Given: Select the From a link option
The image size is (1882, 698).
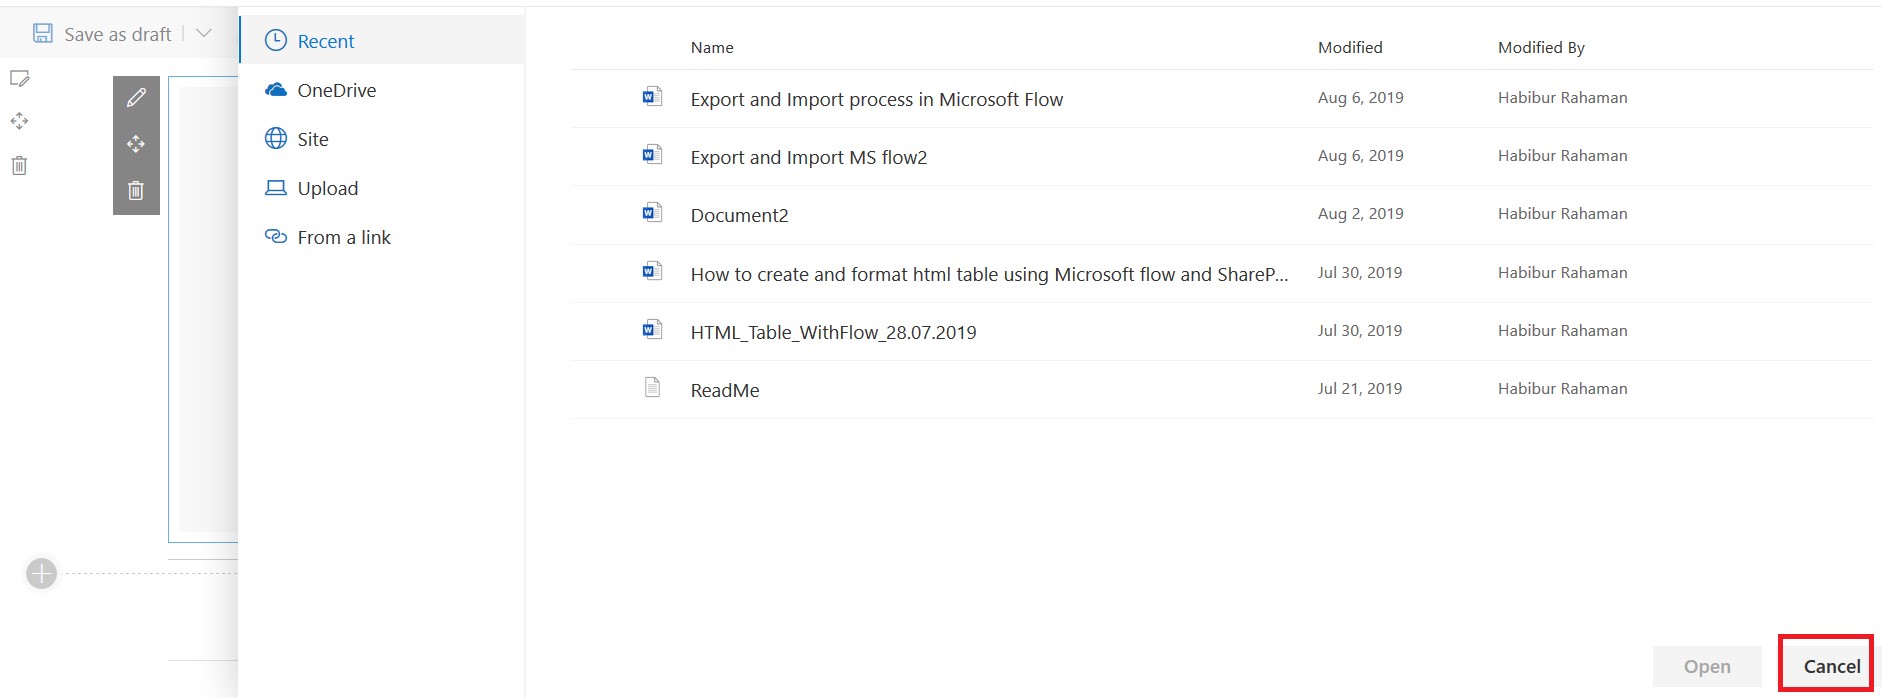Looking at the screenshot, I should click(382, 237).
